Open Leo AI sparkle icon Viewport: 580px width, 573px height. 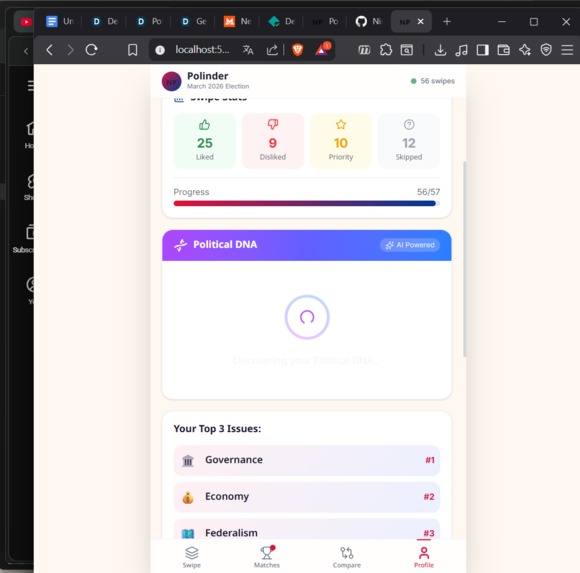[x=525, y=50]
